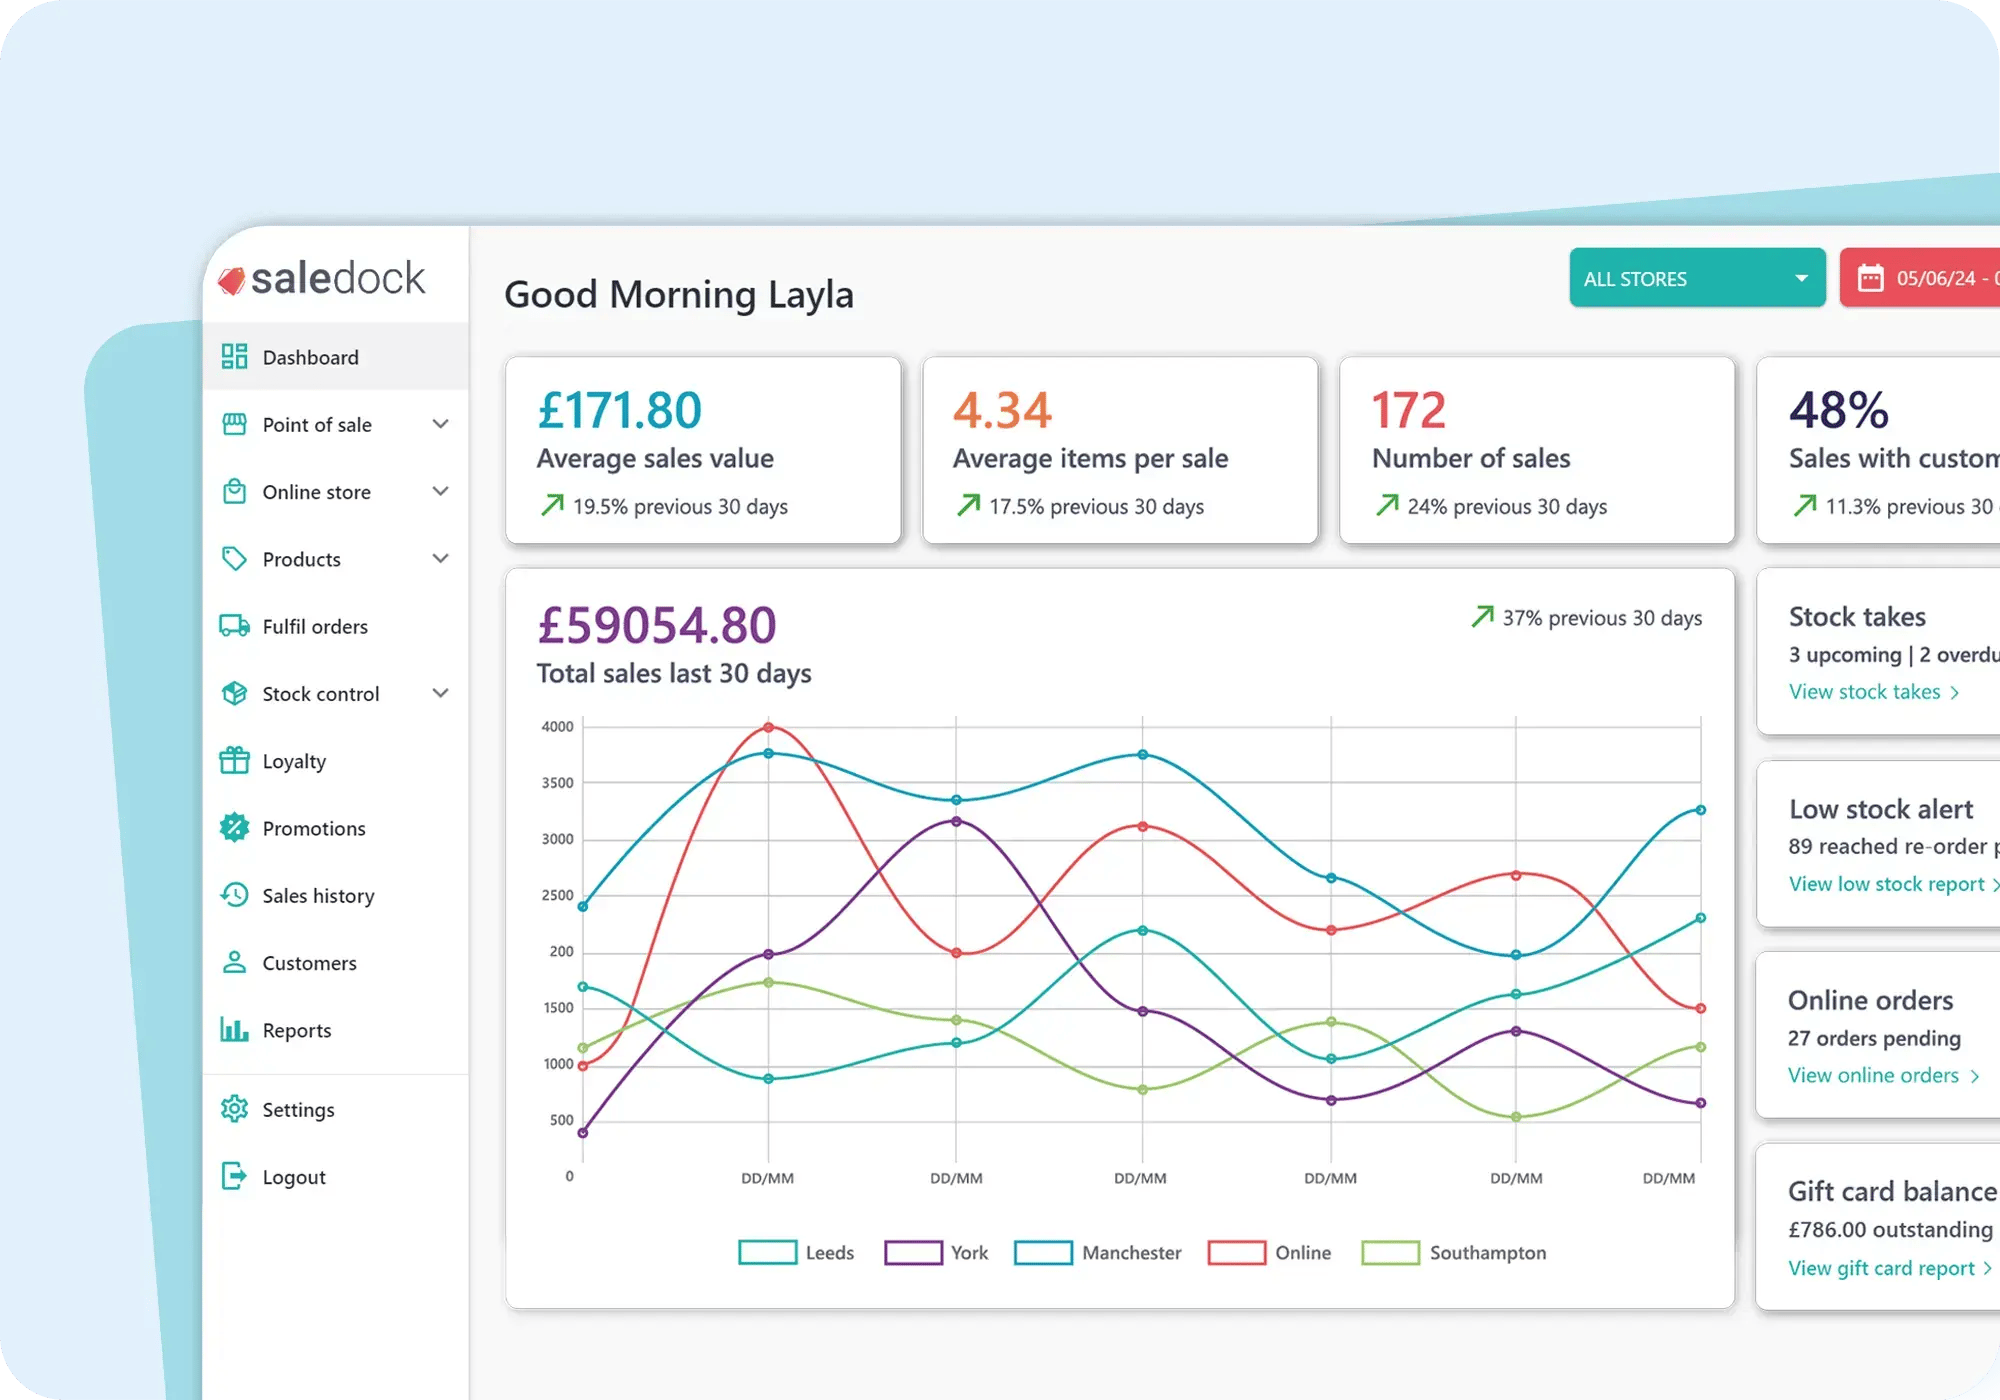This screenshot has width=2000, height=1400.
Task: Toggle the York series visibility
Action: (x=914, y=1252)
